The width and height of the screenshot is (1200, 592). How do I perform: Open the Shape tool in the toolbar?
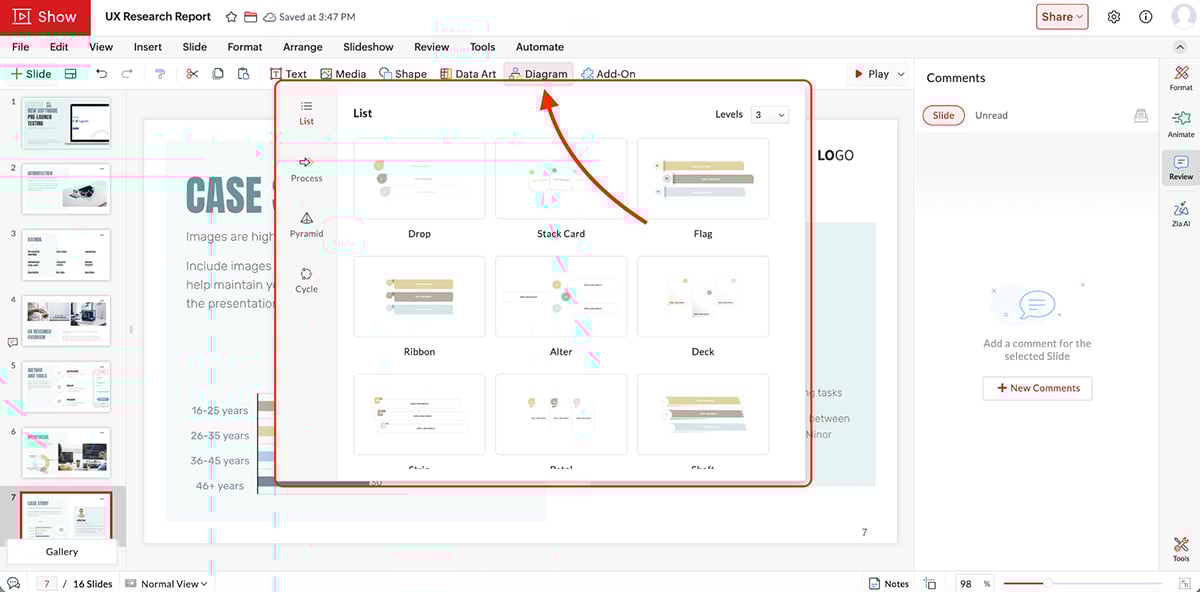[x=403, y=73]
